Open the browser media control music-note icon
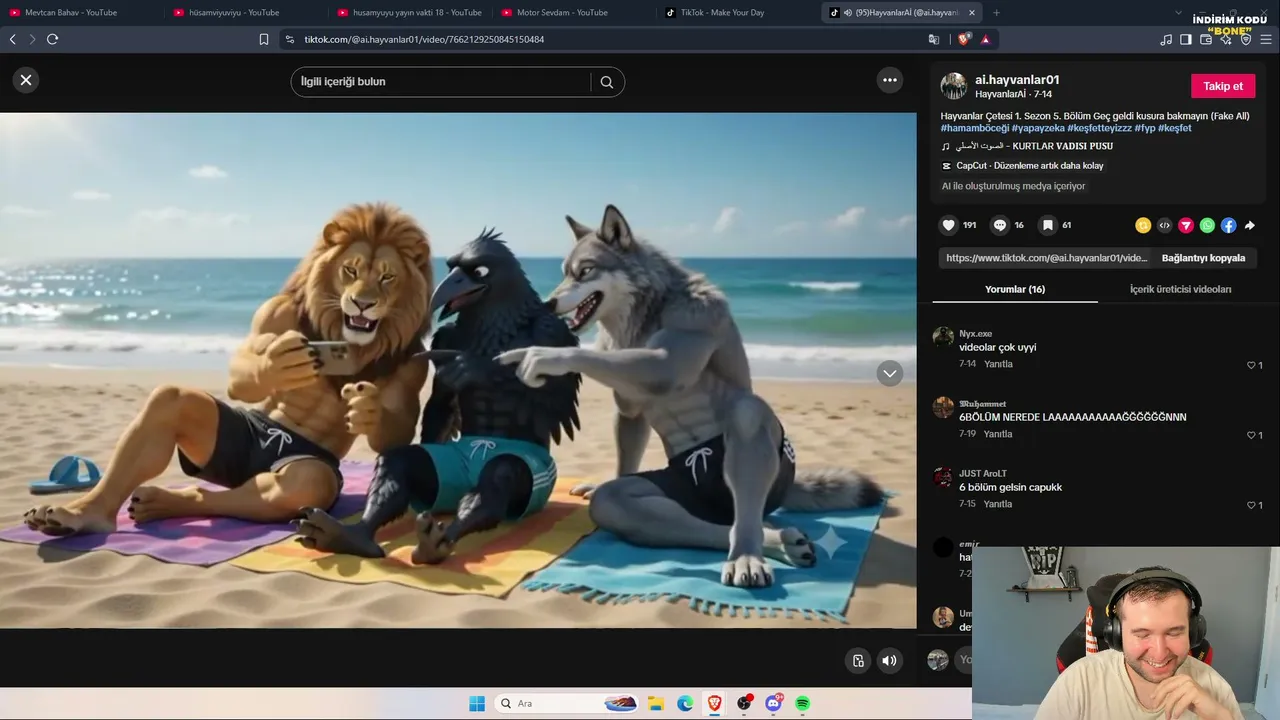This screenshot has height=720, width=1280. pyautogui.click(x=1166, y=39)
